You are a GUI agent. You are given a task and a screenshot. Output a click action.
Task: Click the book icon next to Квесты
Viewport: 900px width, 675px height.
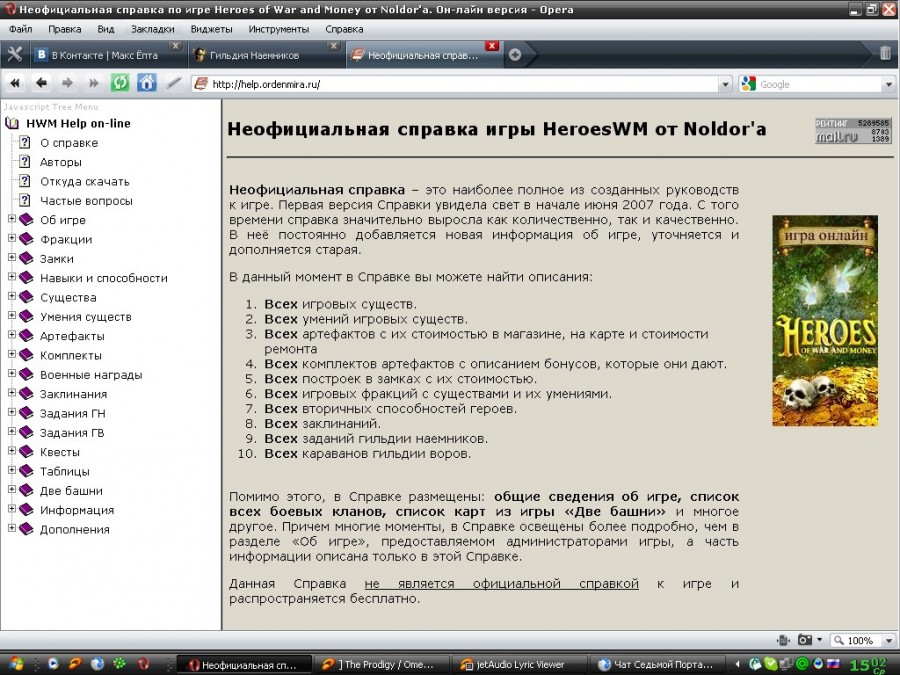coord(26,451)
